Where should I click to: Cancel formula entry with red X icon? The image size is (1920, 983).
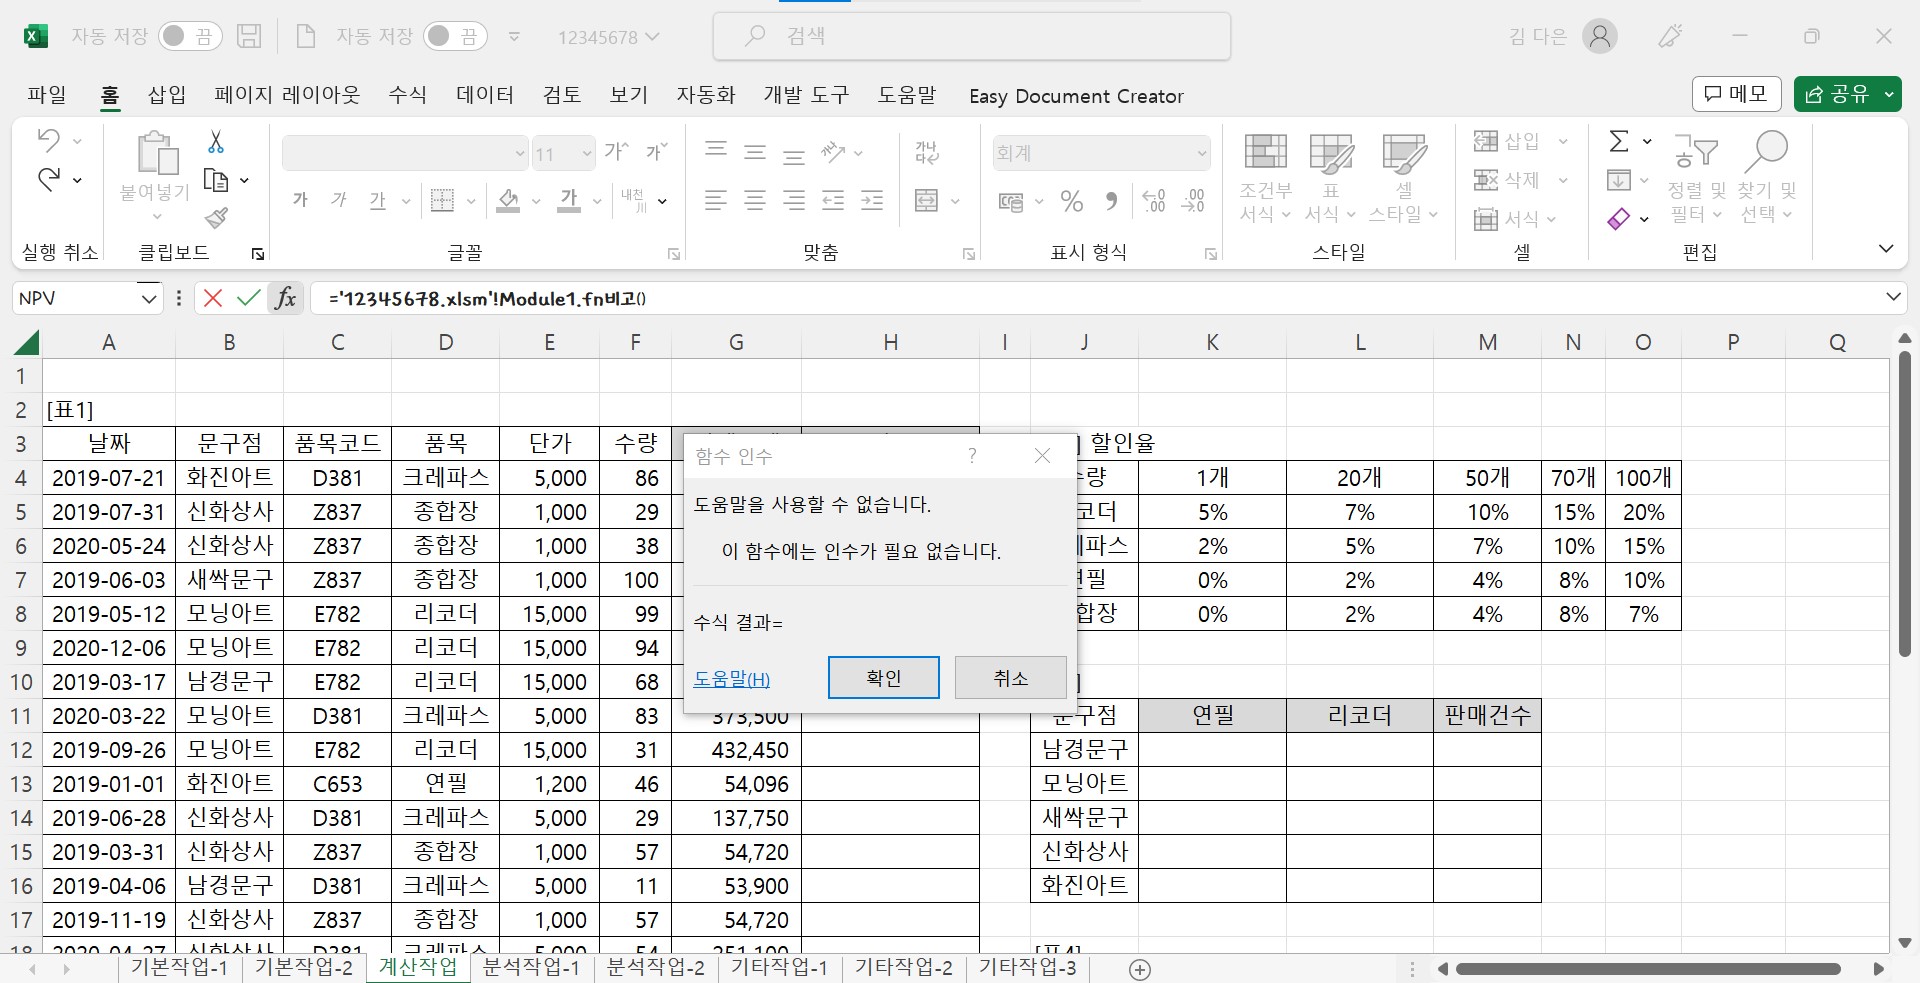point(212,298)
